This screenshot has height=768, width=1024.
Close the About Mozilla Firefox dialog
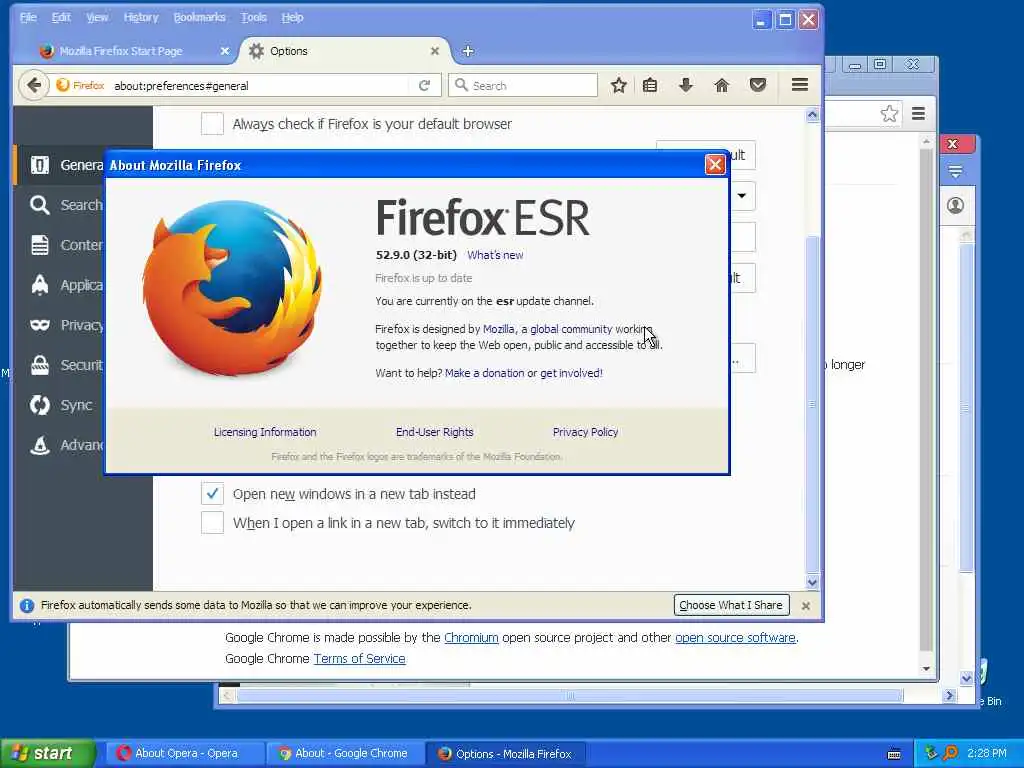[x=715, y=165]
